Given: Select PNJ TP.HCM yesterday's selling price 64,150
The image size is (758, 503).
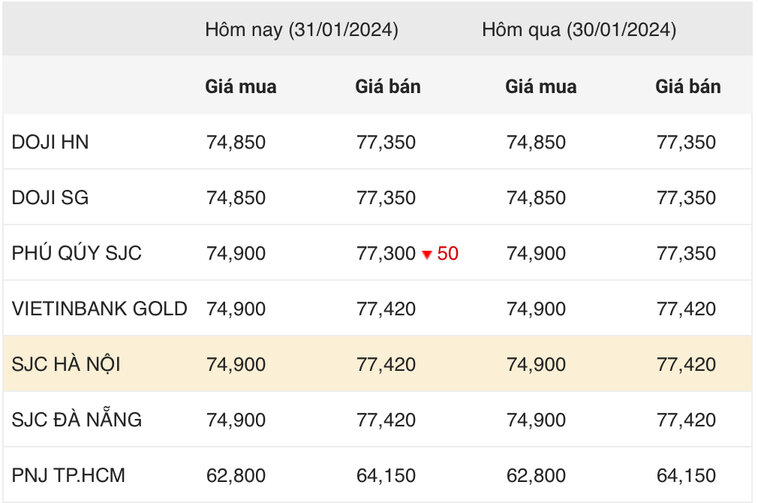Looking at the screenshot, I should click(686, 475).
